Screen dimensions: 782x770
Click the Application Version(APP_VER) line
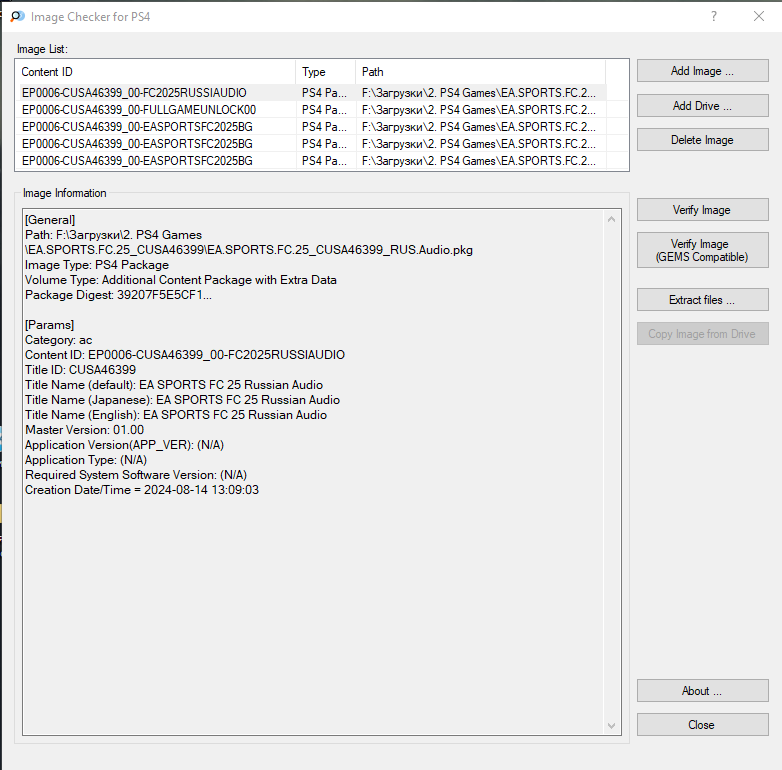(124, 445)
